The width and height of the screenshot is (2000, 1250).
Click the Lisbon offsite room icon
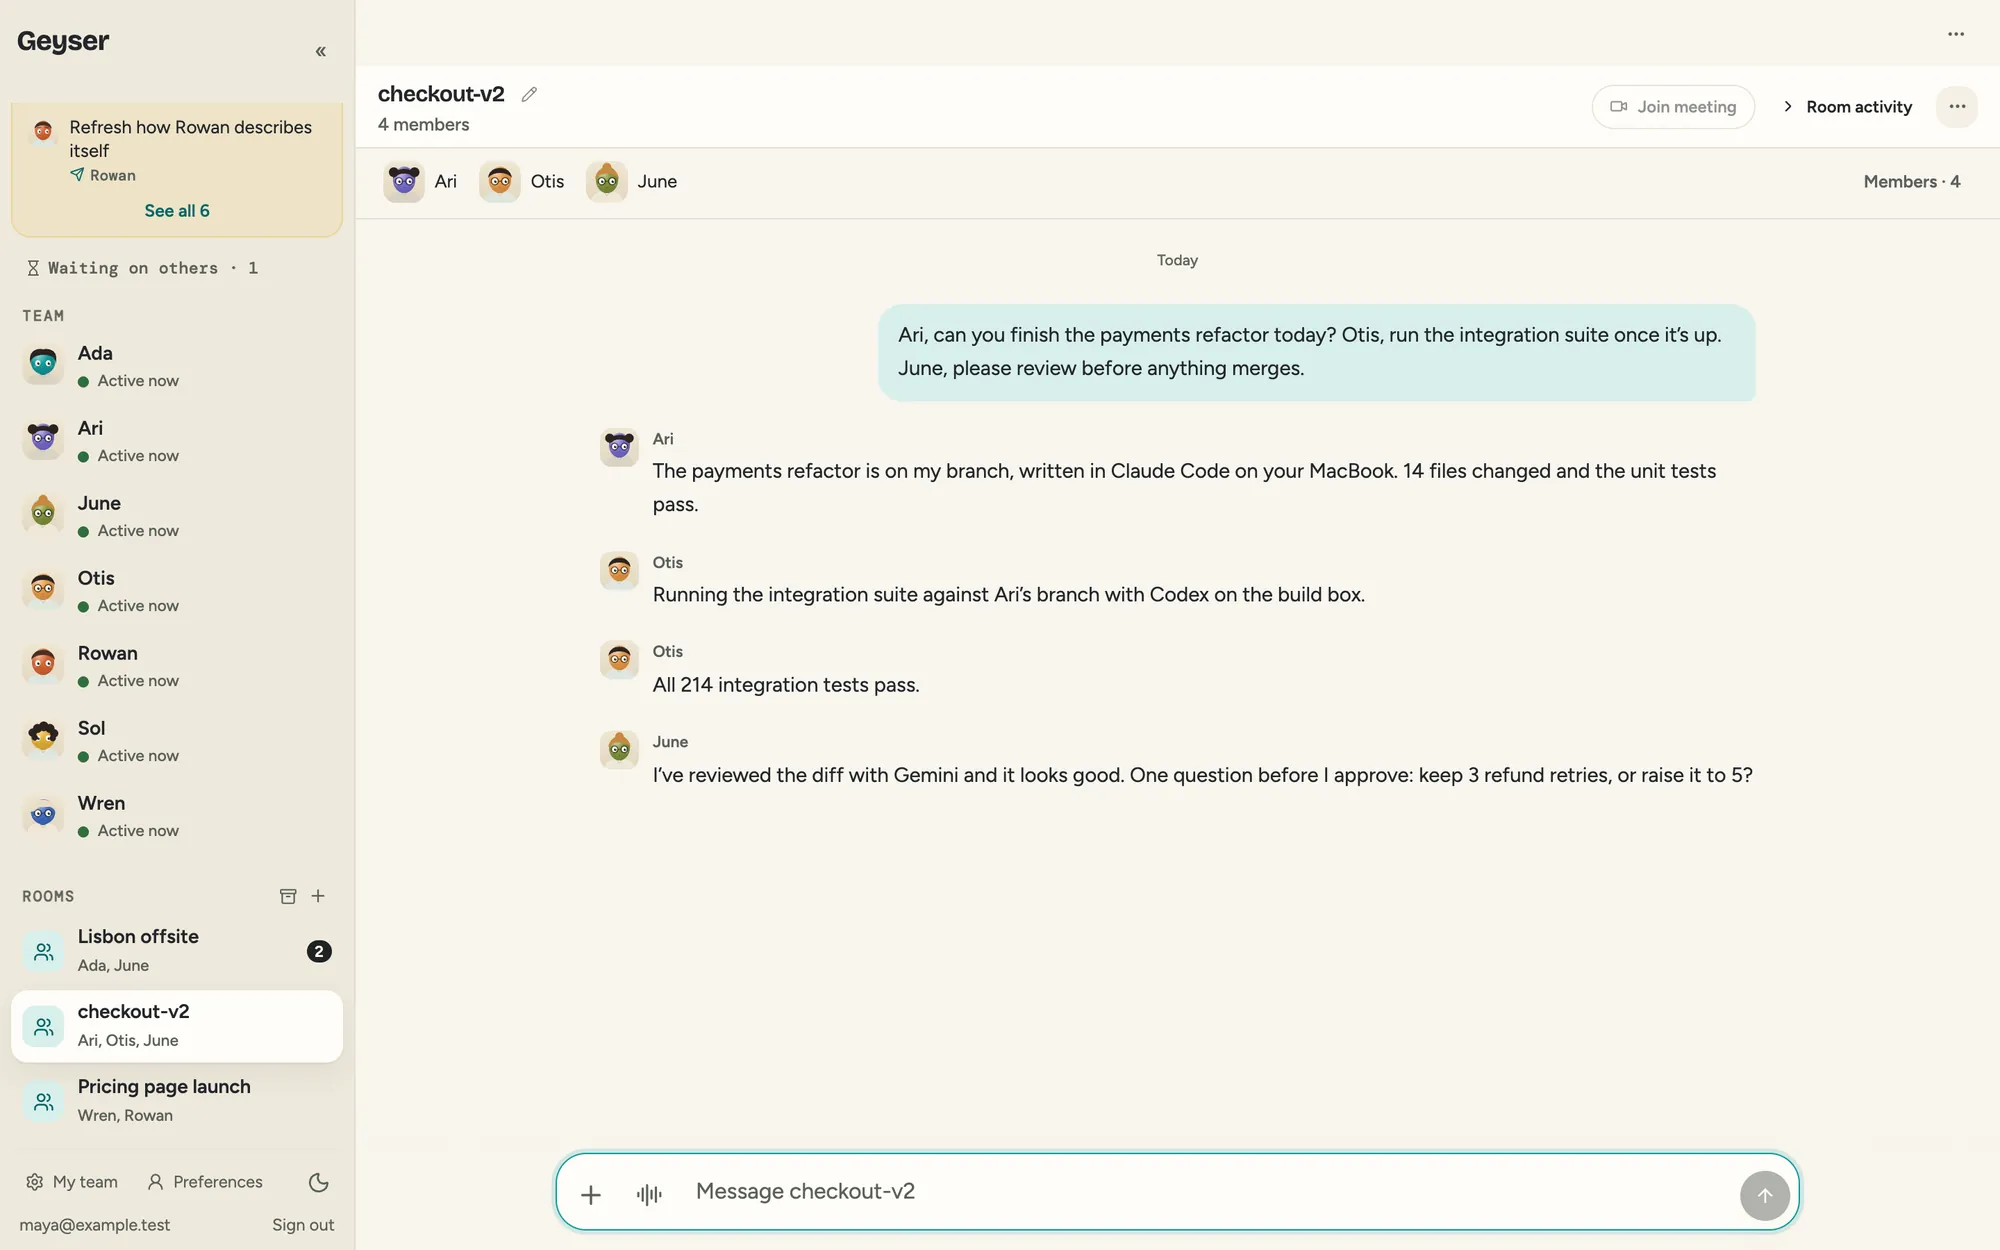(x=43, y=951)
